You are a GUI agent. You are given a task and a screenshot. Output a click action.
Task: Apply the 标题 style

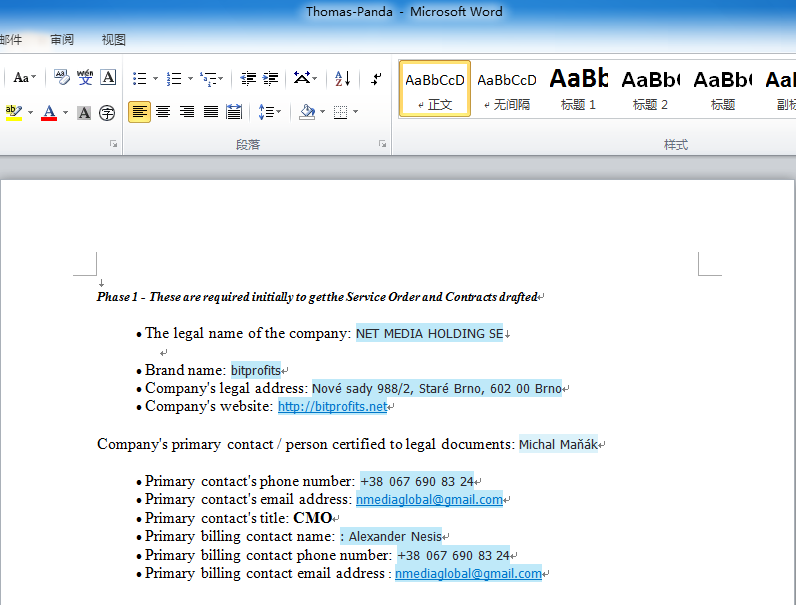[x=723, y=89]
